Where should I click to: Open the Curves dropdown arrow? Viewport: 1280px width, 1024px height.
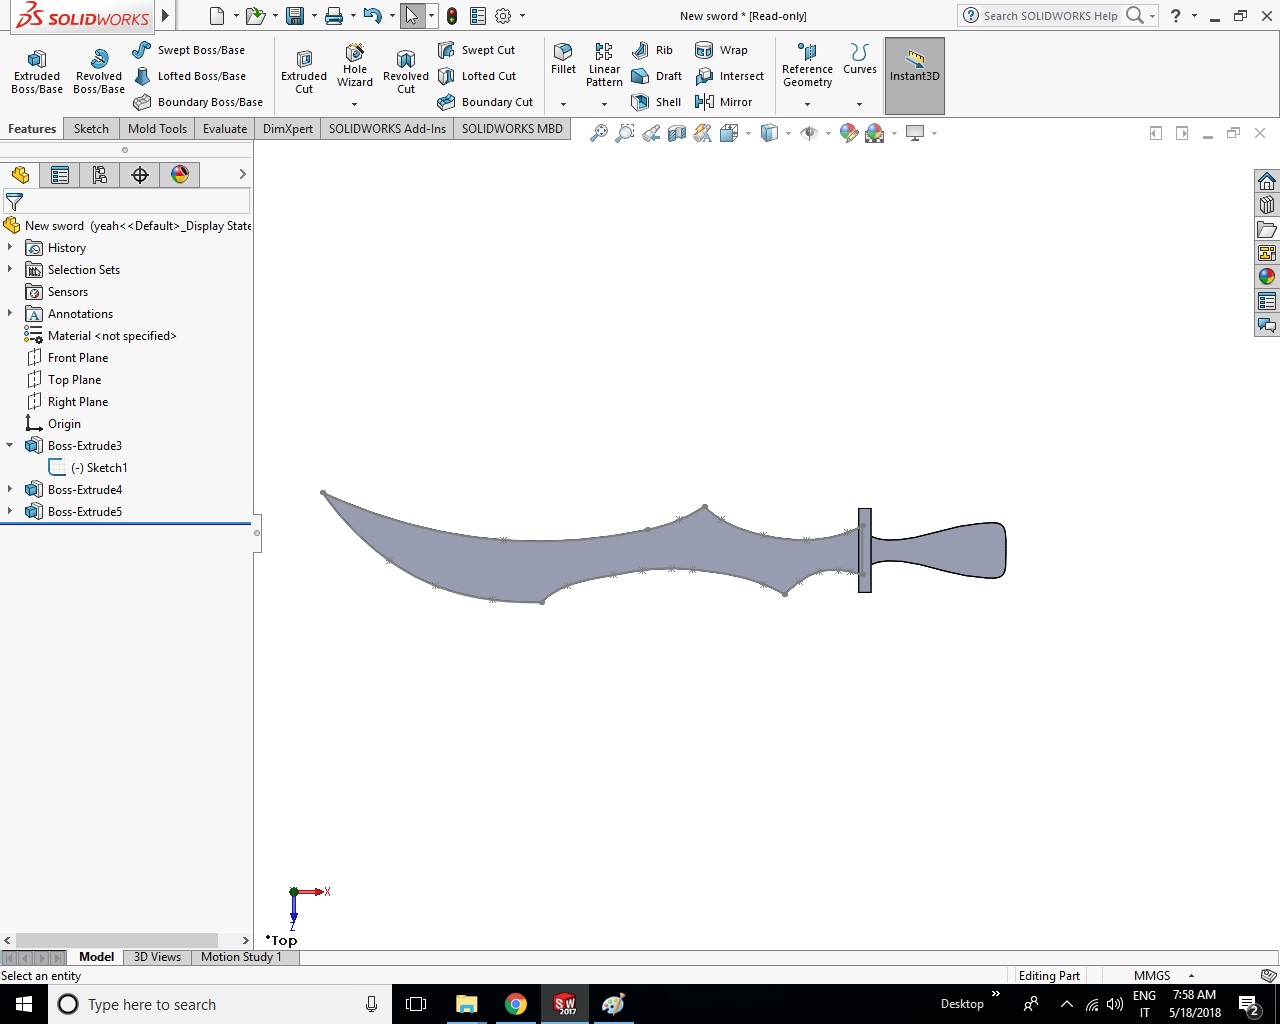click(859, 104)
